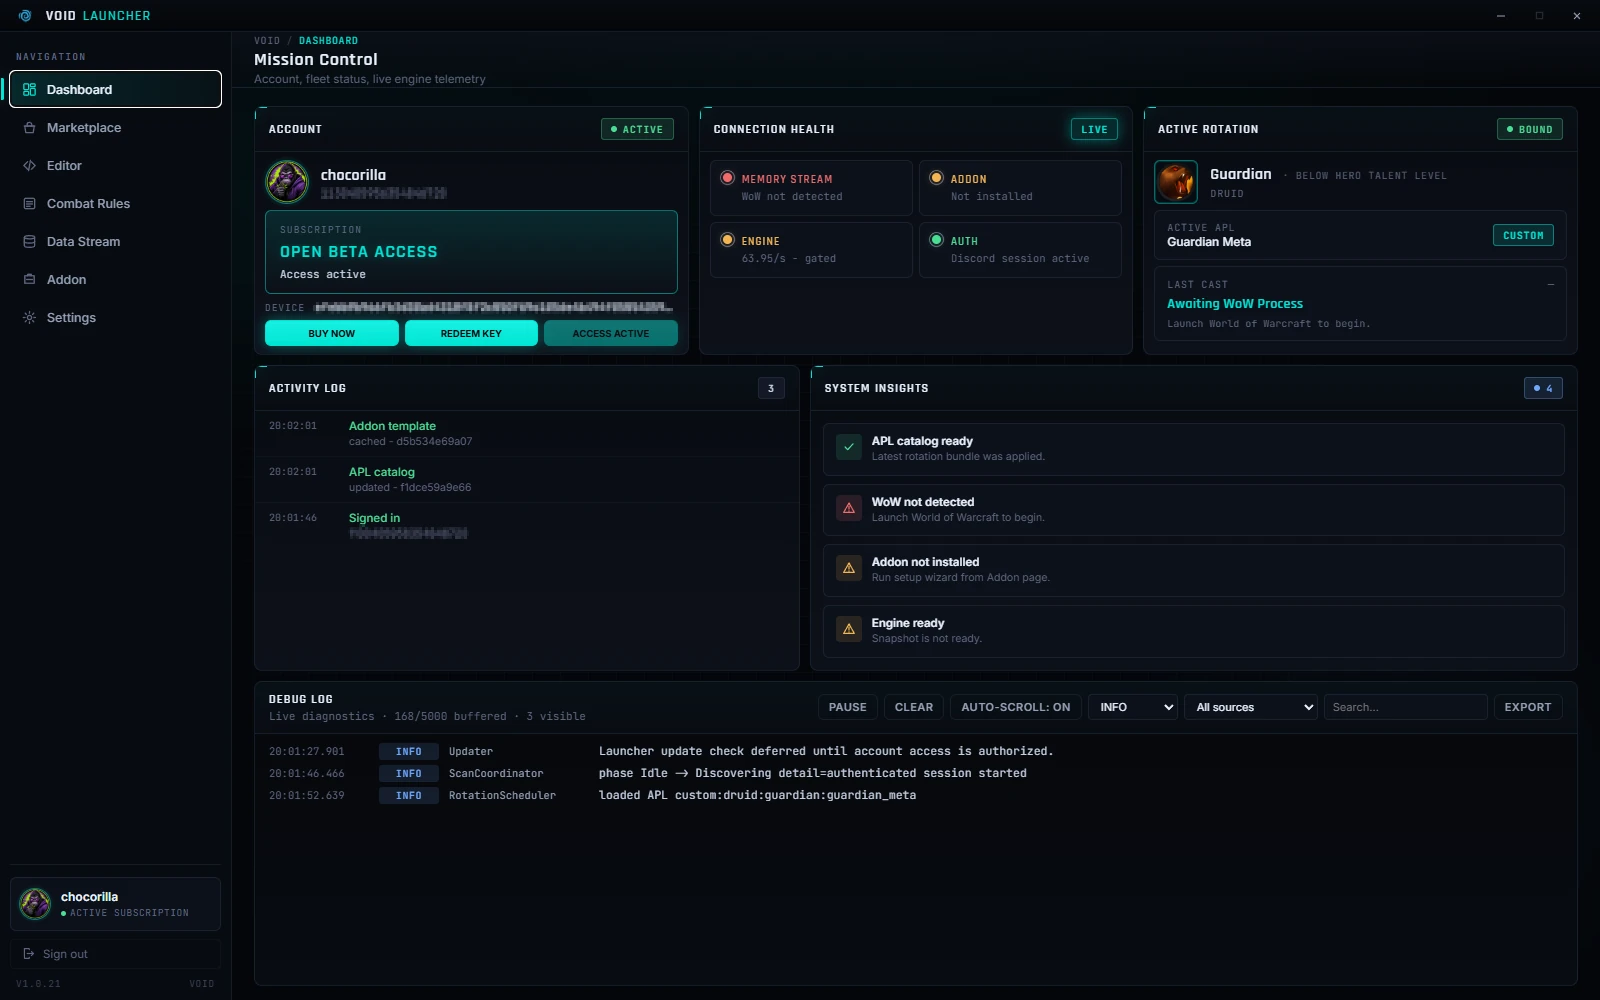Click the APL catalog ready checkmark icon
The height and width of the screenshot is (1000, 1600).
[849, 447]
